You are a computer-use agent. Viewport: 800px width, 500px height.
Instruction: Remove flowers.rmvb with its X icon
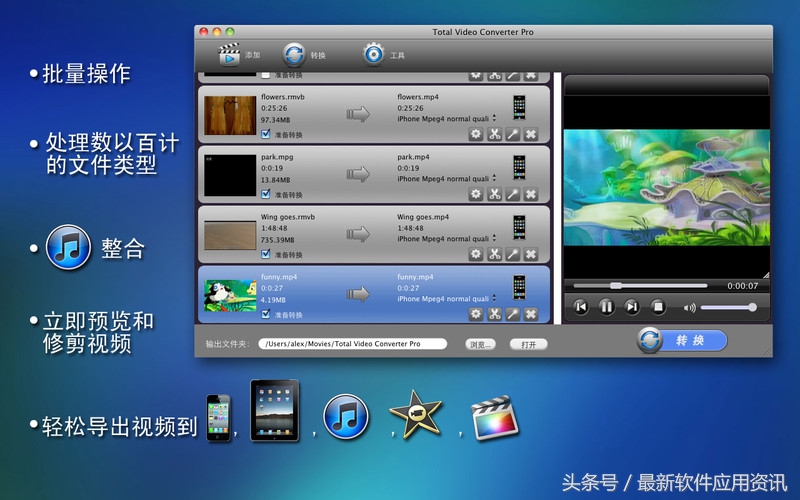tap(531, 134)
